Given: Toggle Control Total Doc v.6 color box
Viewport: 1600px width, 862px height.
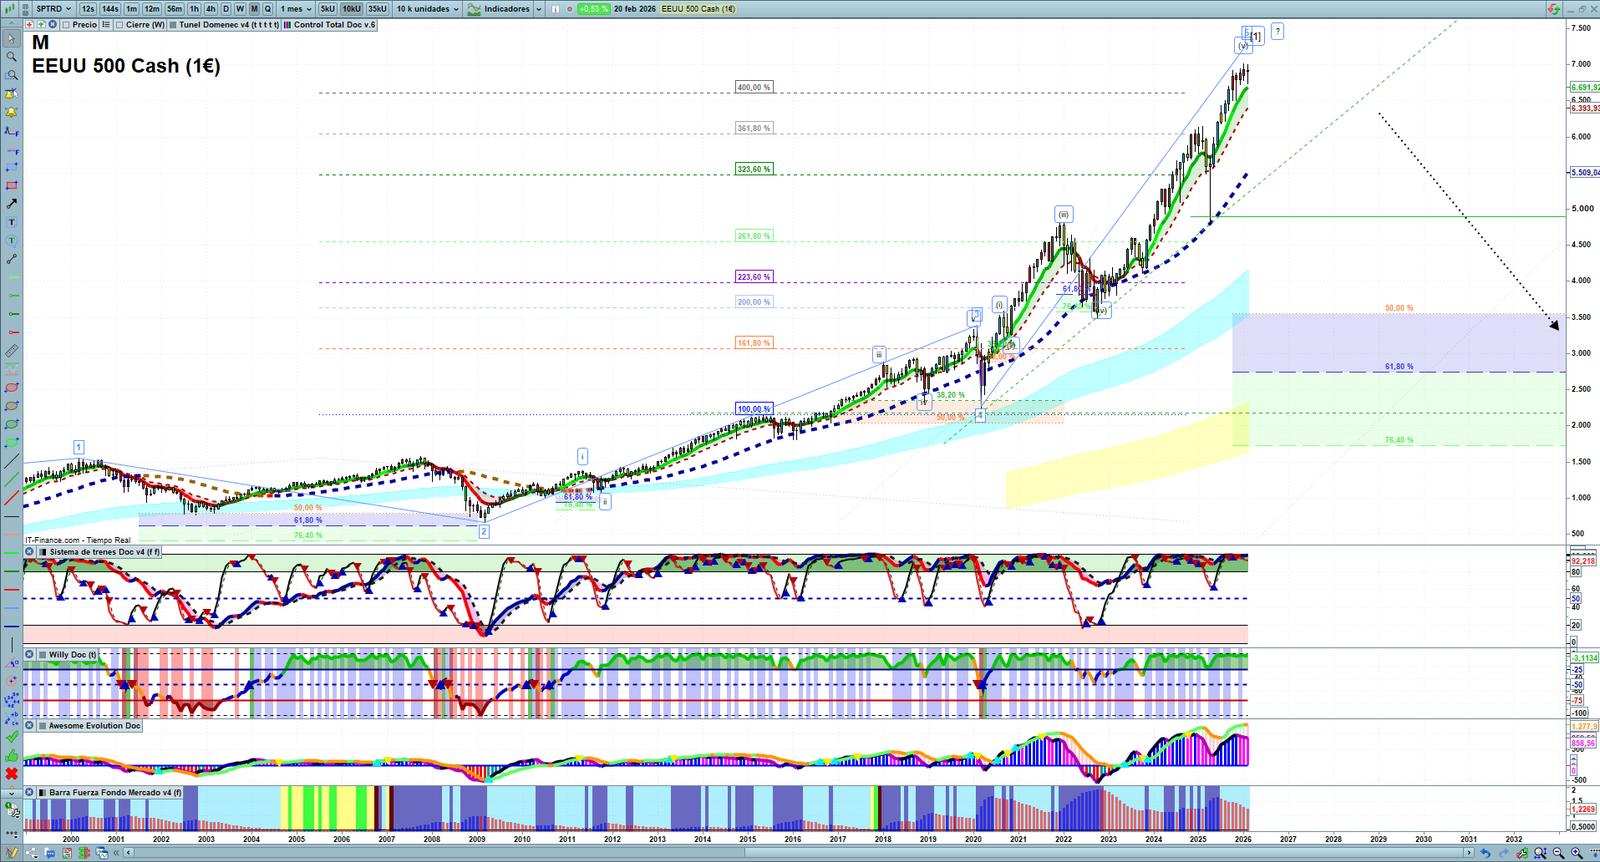Looking at the screenshot, I should point(288,25).
